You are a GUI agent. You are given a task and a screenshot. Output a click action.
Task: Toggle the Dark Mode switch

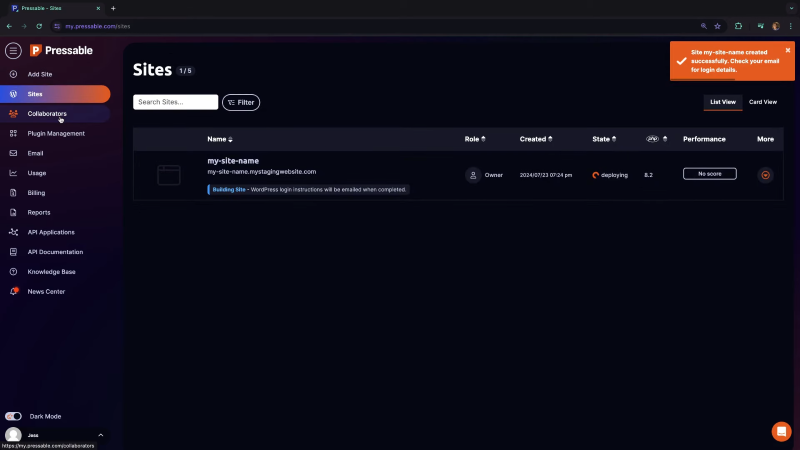[x=14, y=416]
